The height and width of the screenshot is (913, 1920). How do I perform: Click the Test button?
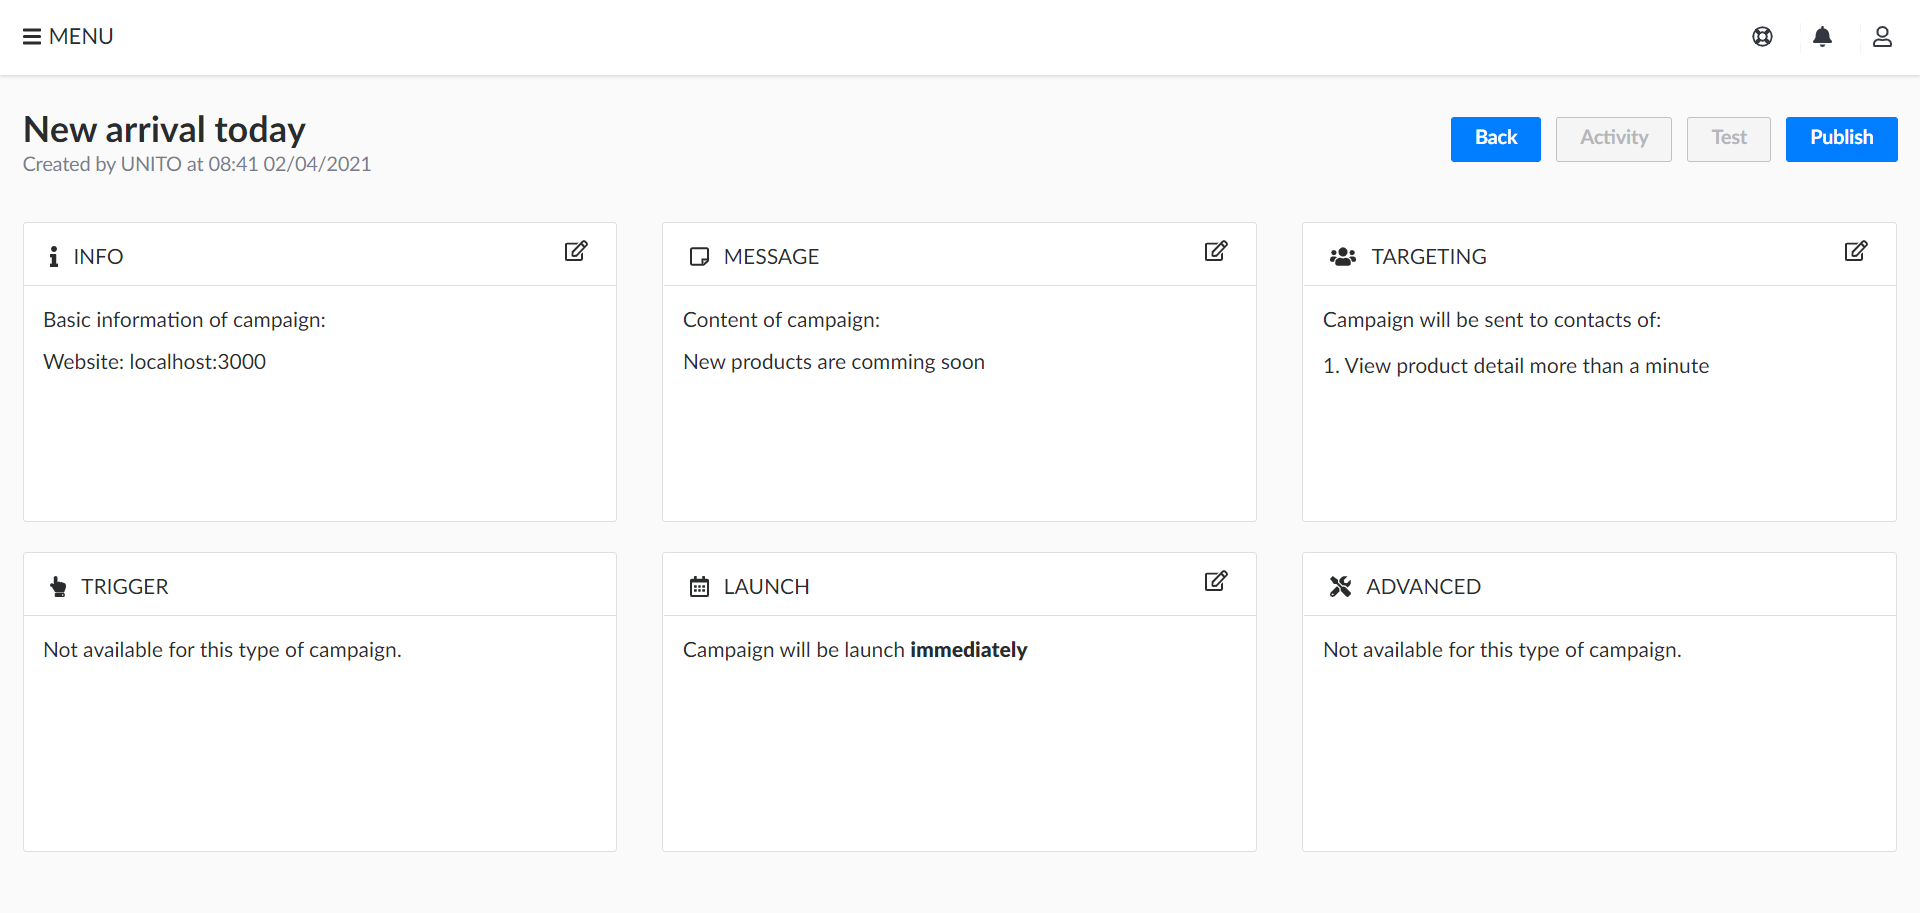point(1728,139)
